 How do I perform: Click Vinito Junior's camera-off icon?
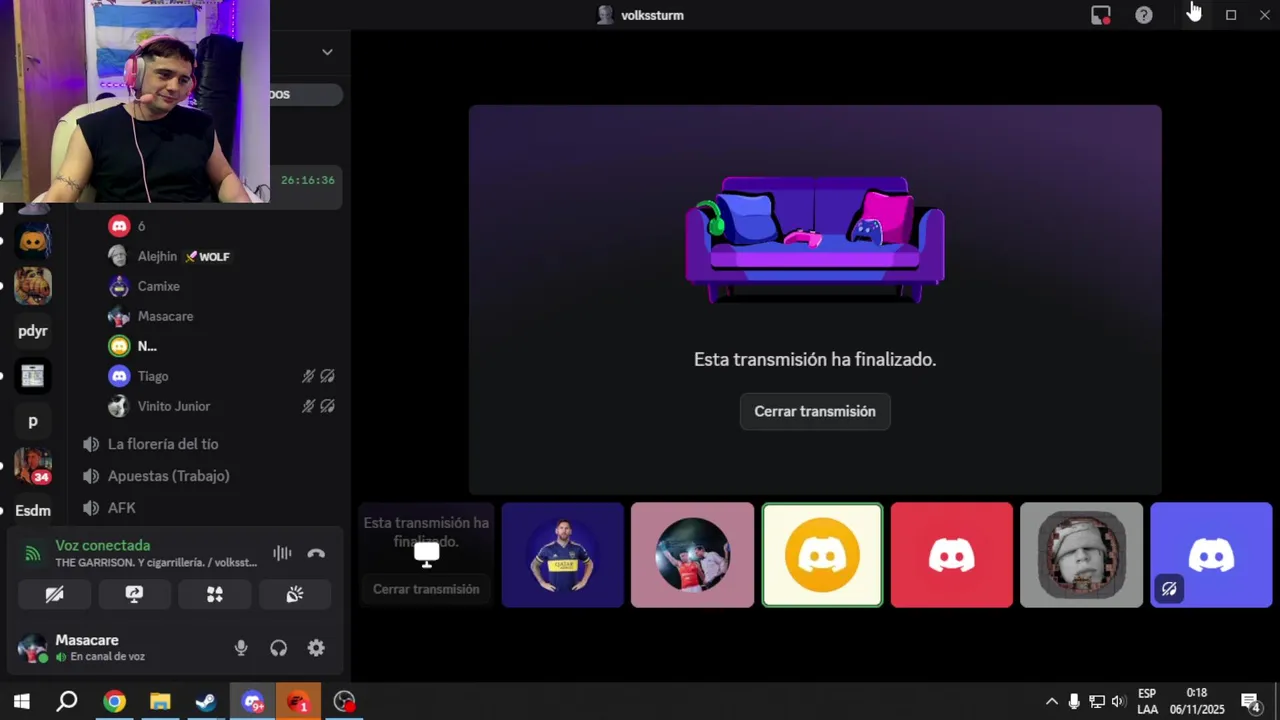[327, 406]
